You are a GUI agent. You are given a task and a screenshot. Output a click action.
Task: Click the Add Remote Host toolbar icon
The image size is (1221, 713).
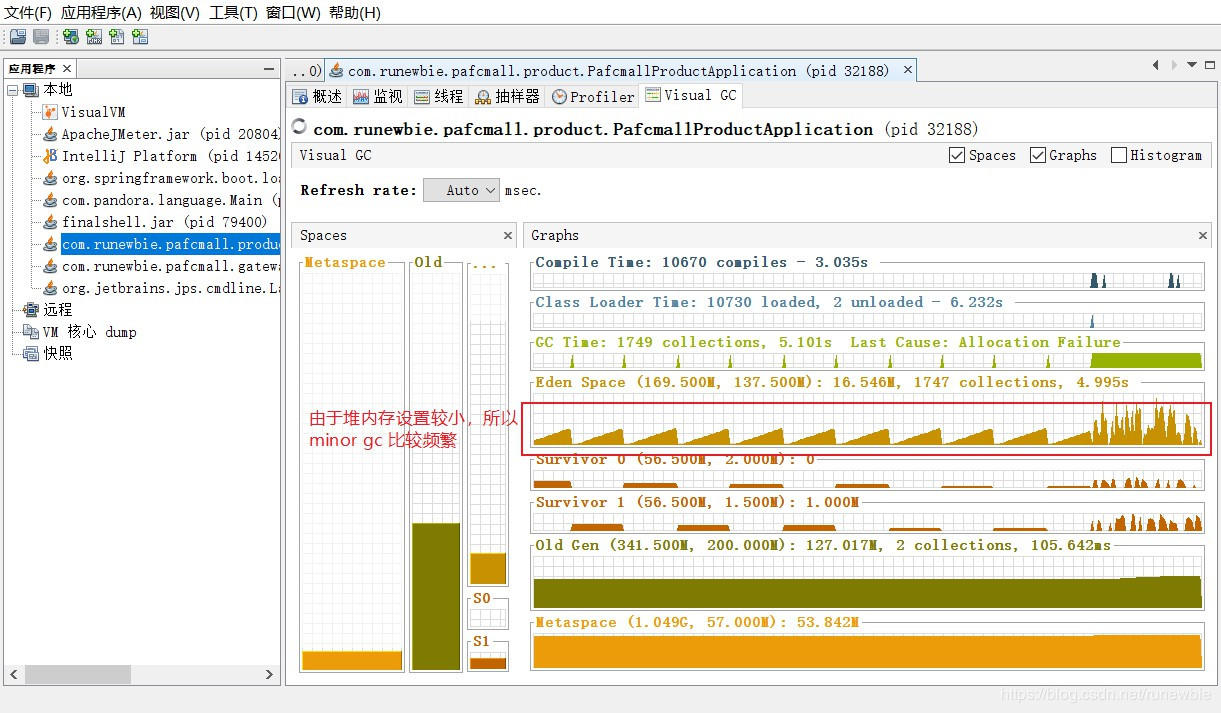[x=70, y=37]
